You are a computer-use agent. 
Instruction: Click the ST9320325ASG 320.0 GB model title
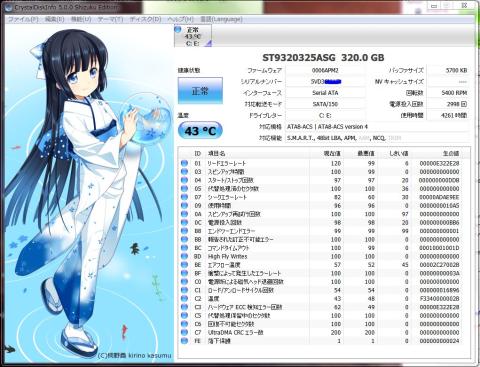coord(323,58)
